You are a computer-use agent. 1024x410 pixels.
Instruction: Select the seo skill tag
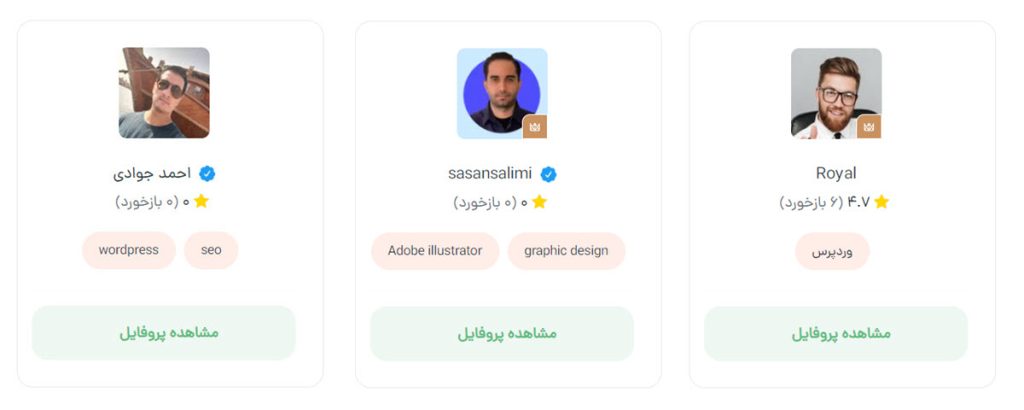211,250
